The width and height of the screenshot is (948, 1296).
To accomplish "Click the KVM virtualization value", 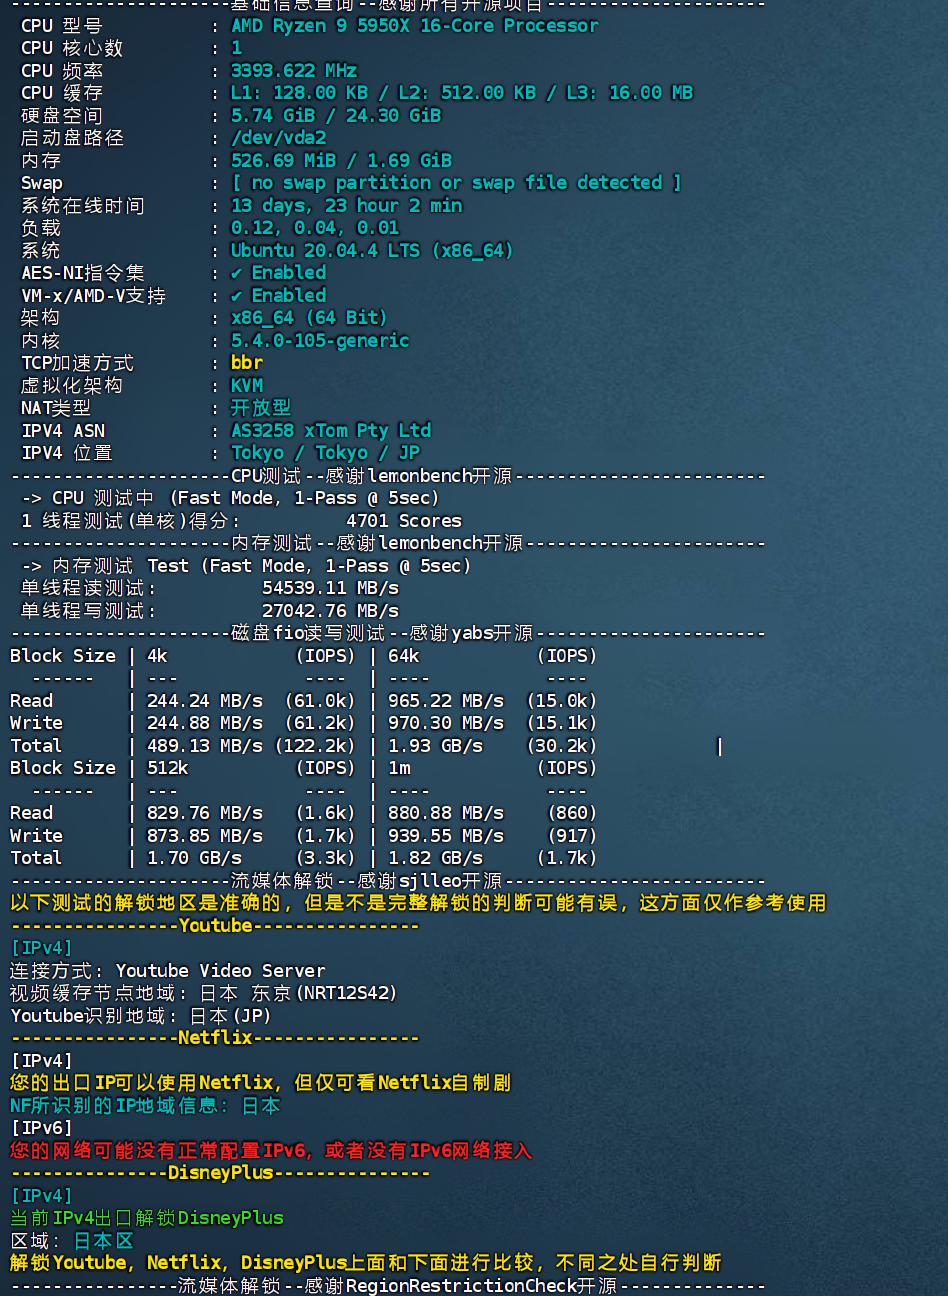I will coord(247,386).
